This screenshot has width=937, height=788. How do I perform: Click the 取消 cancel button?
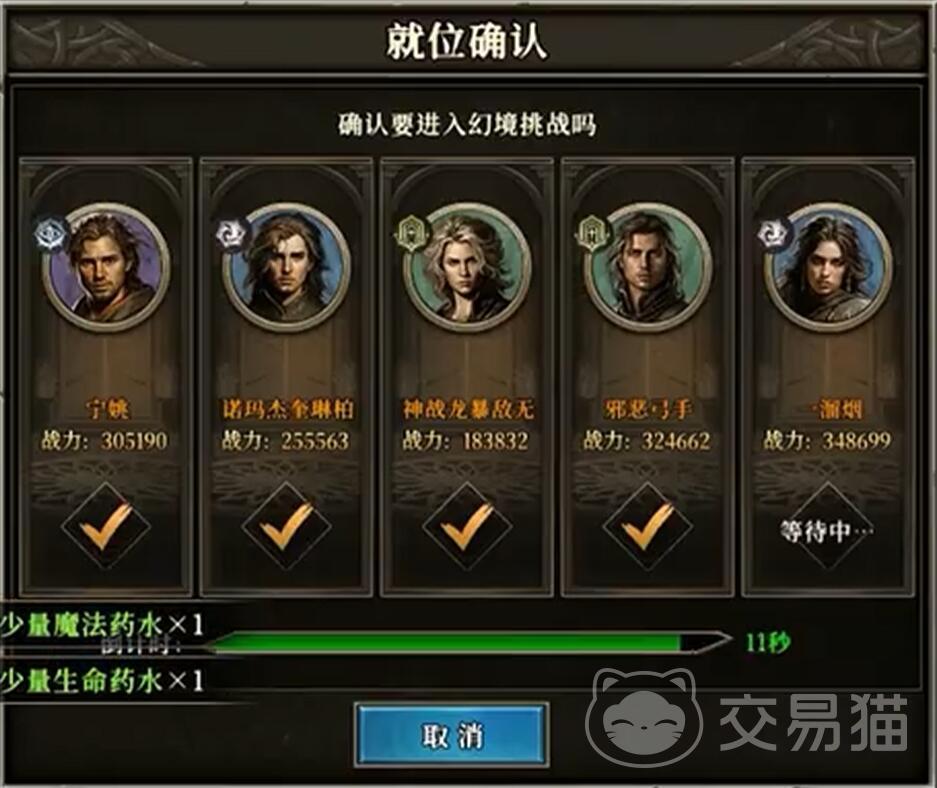[451, 735]
